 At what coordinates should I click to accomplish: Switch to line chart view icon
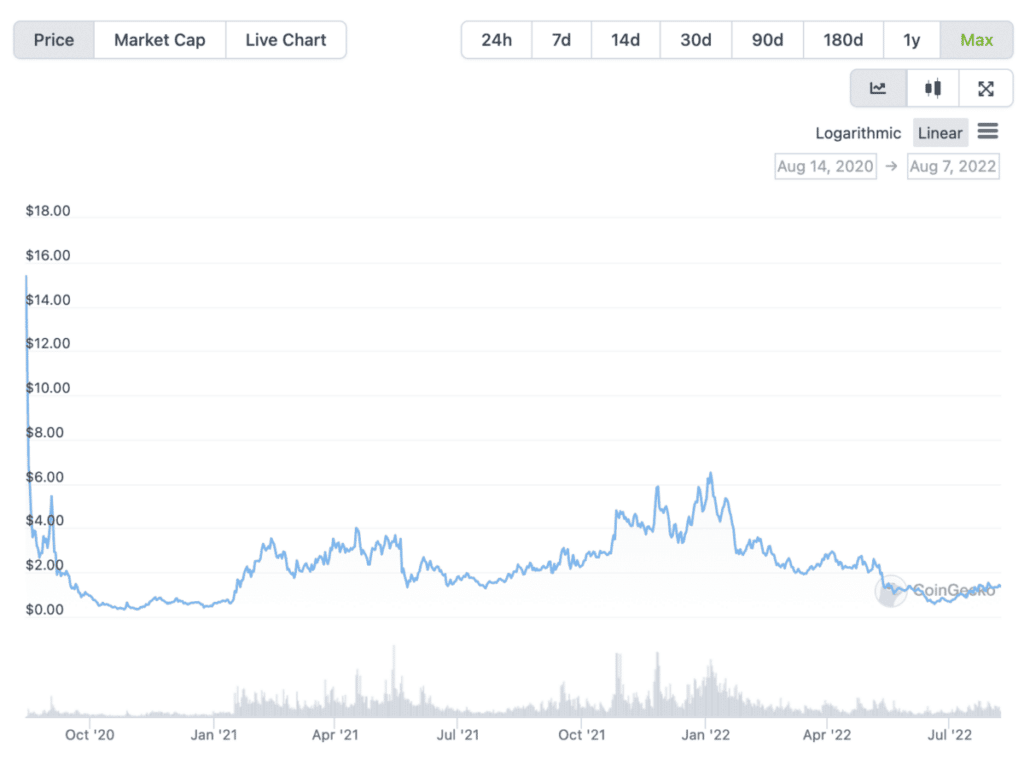click(878, 89)
